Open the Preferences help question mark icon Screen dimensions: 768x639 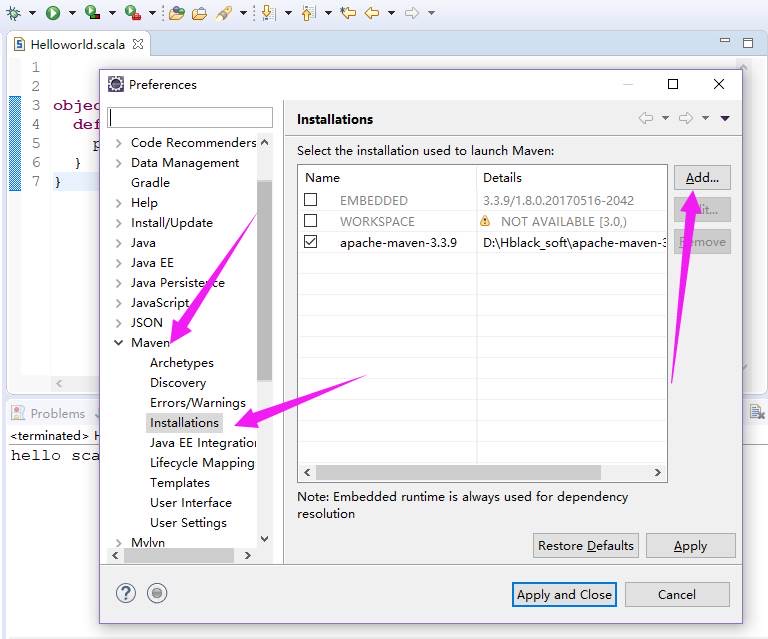click(x=125, y=593)
